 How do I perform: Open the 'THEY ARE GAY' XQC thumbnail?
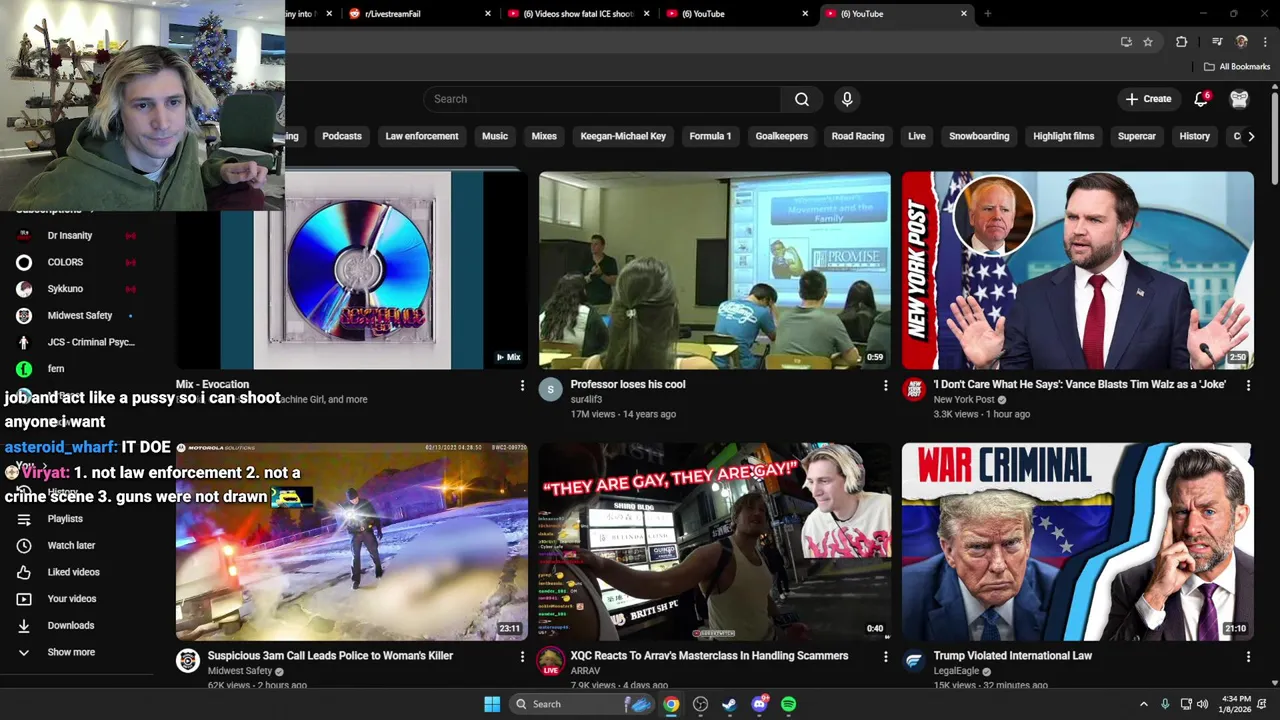[715, 541]
